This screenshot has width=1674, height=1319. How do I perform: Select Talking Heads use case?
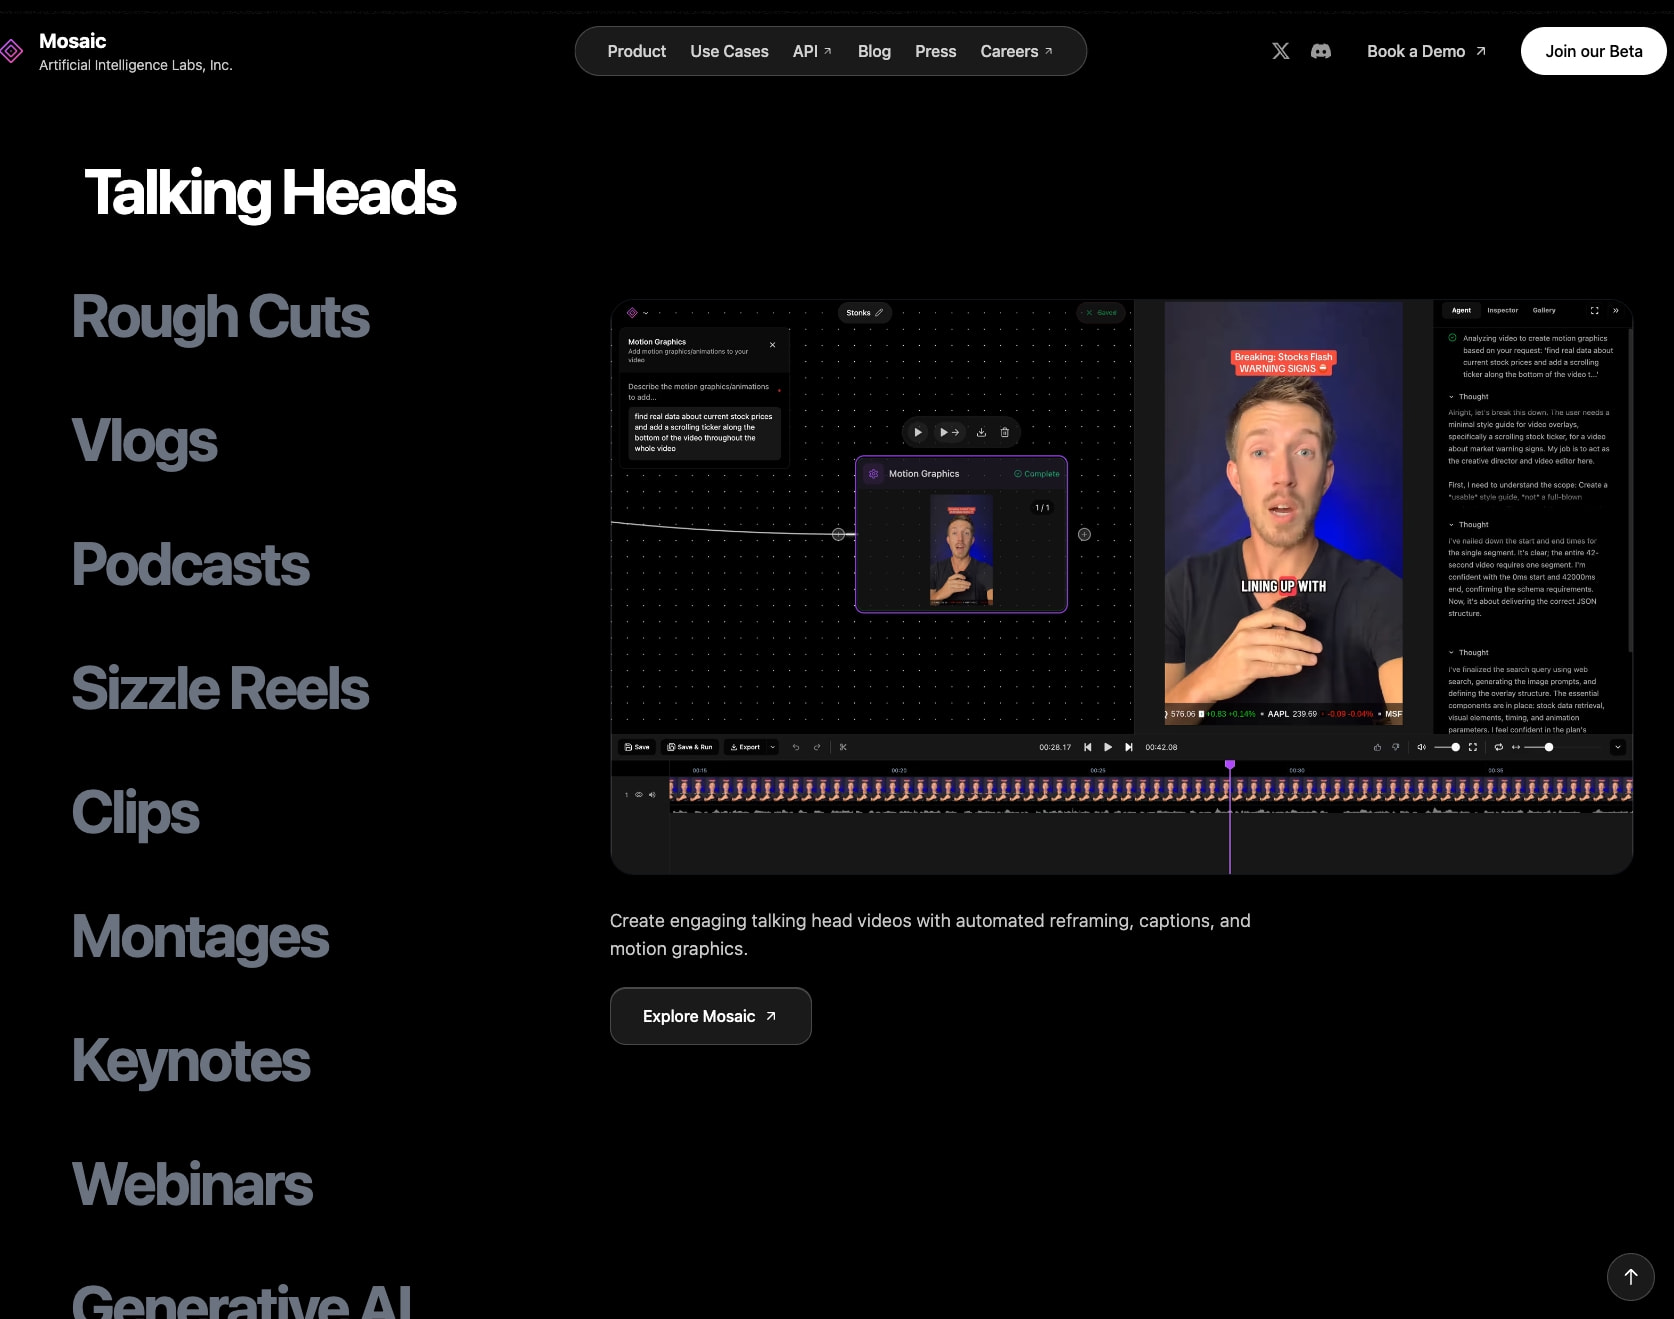tap(270, 193)
